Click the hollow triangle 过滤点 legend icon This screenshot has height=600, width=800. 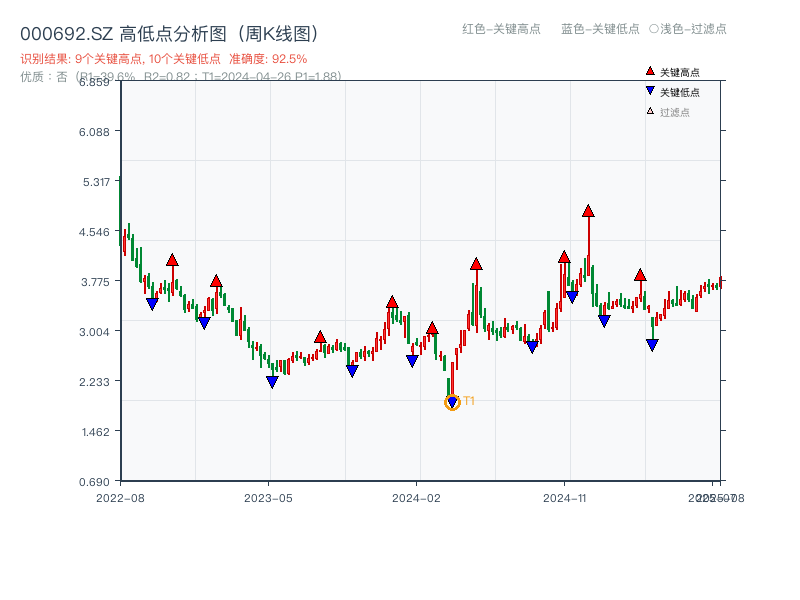coord(650,111)
